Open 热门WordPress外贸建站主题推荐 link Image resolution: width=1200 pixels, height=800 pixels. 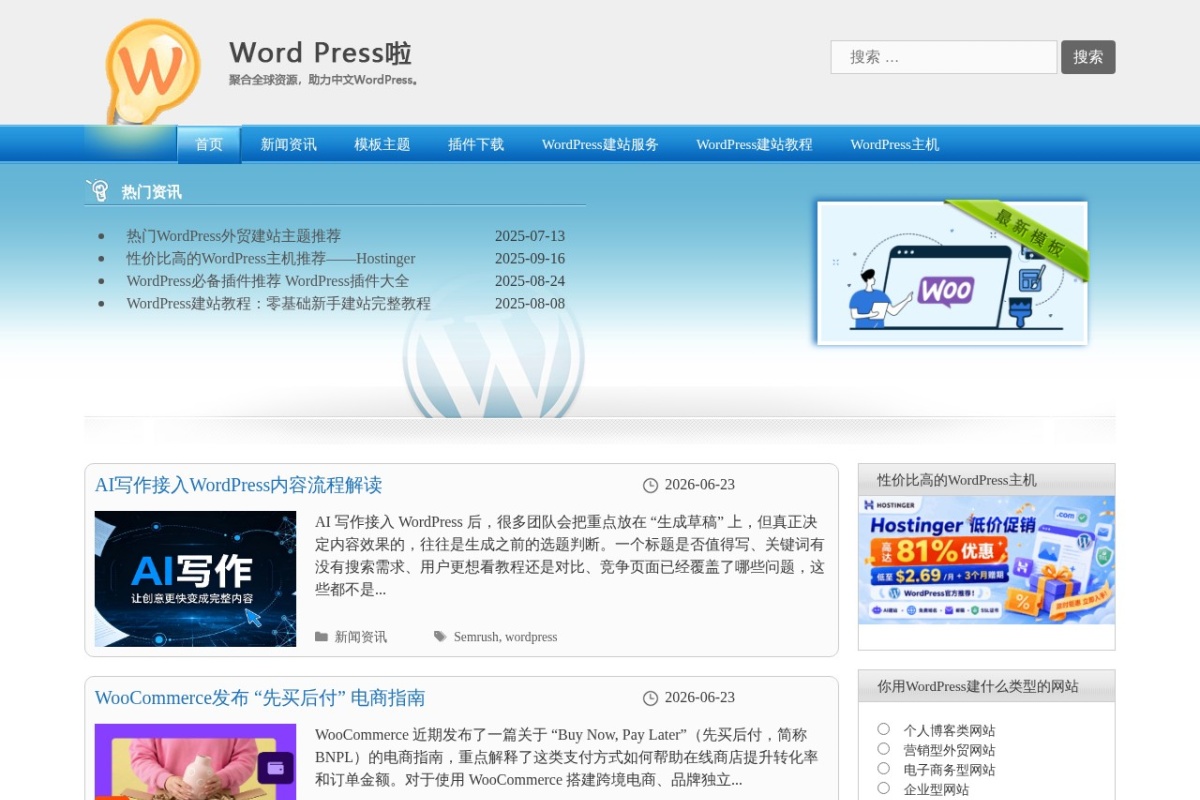(234, 236)
